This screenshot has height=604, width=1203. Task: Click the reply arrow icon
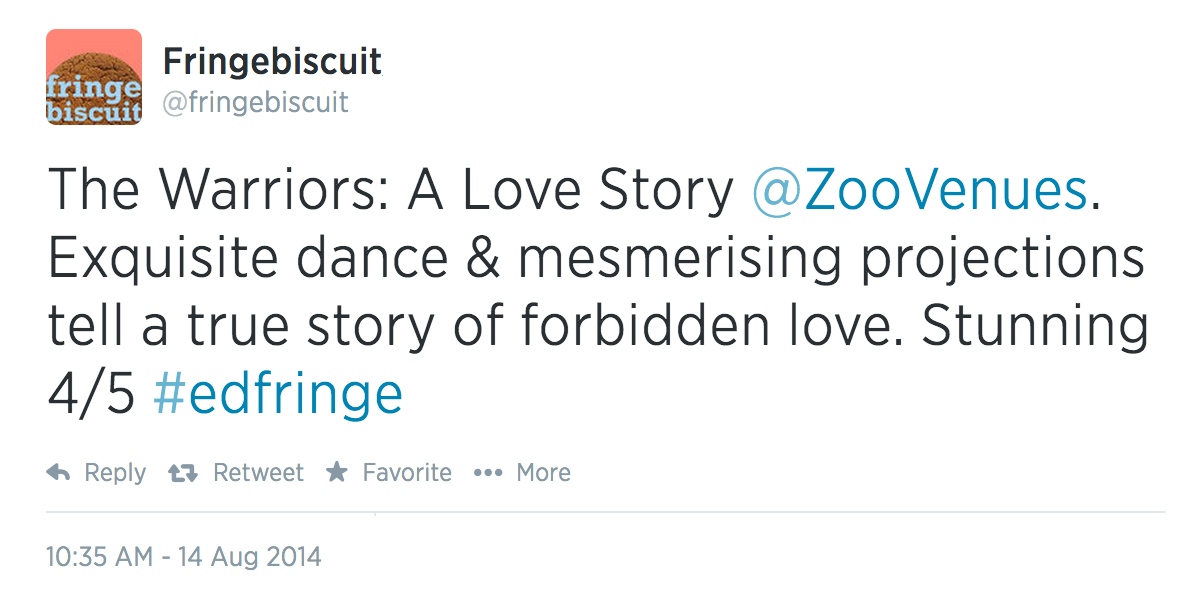pos(58,473)
